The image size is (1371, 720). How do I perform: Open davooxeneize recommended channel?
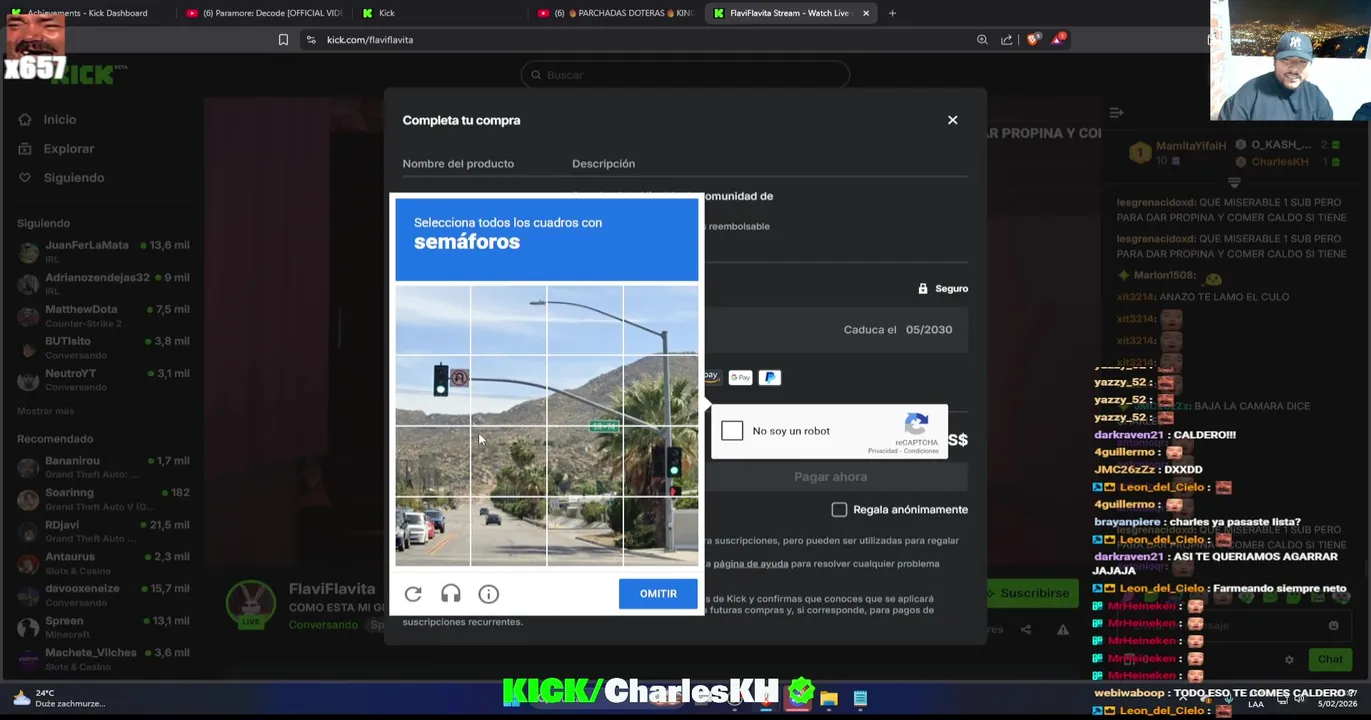(103, 594)
